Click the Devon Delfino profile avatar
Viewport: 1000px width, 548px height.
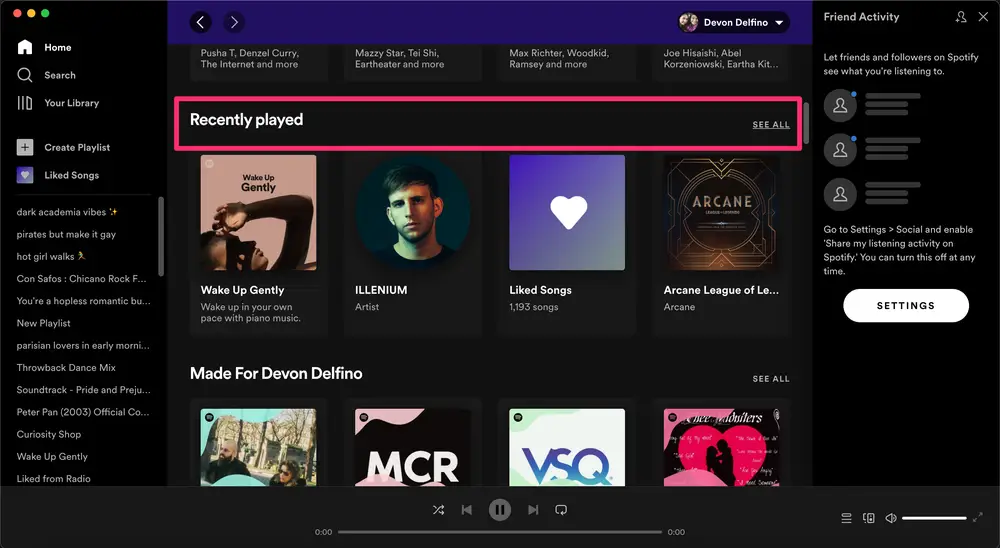pos(688,22)
